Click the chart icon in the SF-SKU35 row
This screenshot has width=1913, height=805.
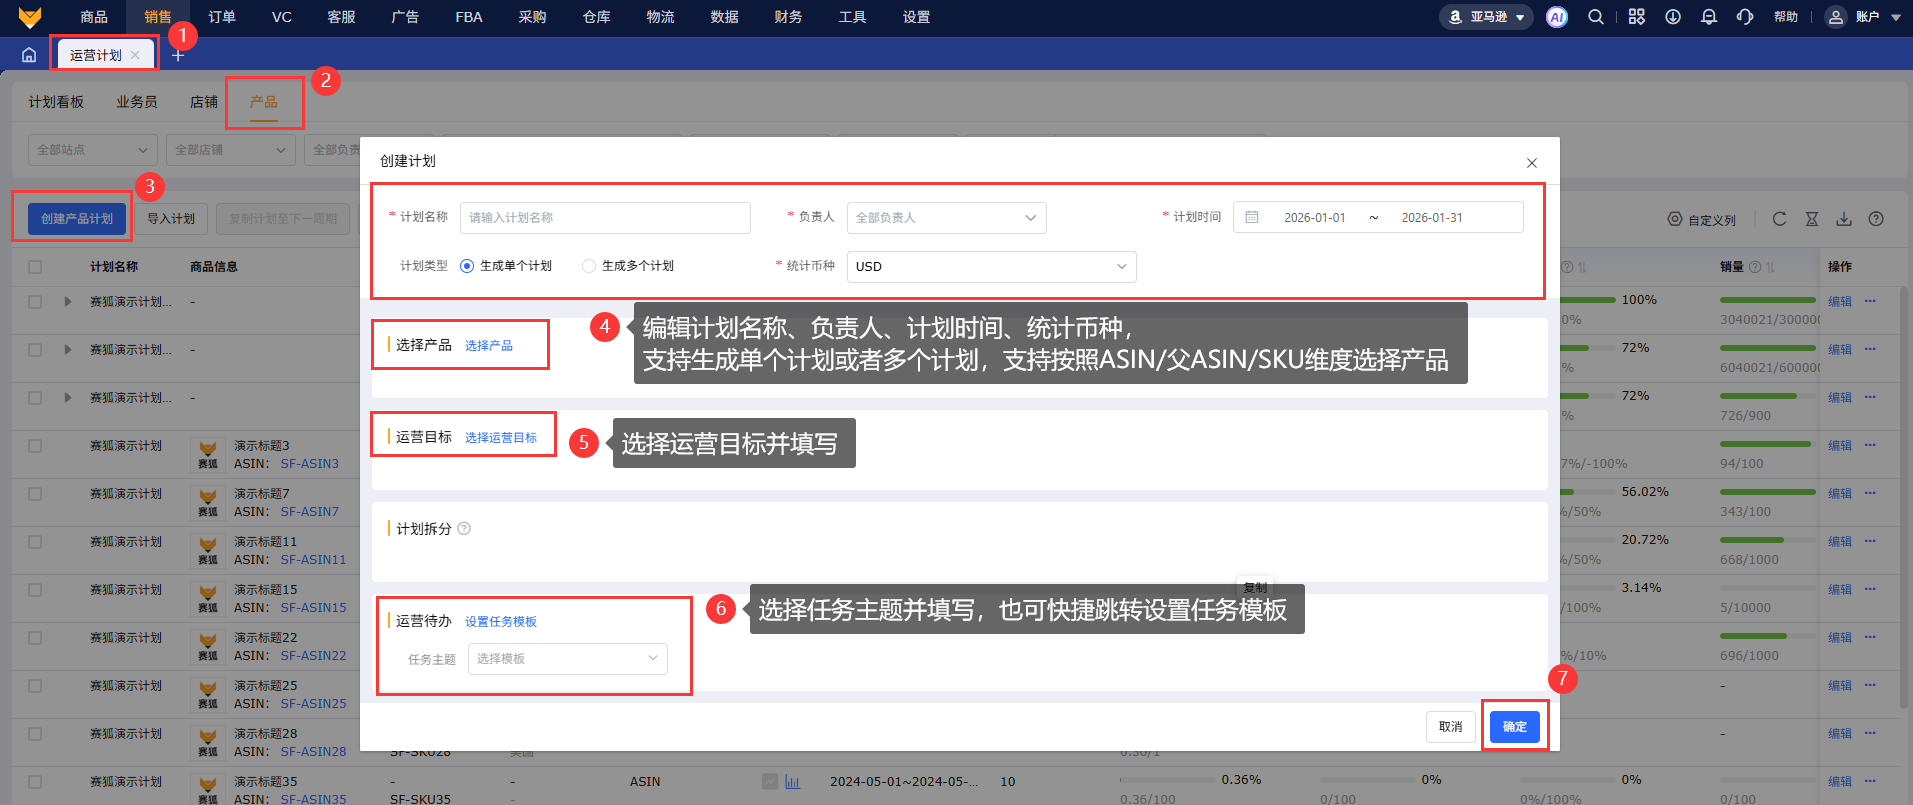792,782
